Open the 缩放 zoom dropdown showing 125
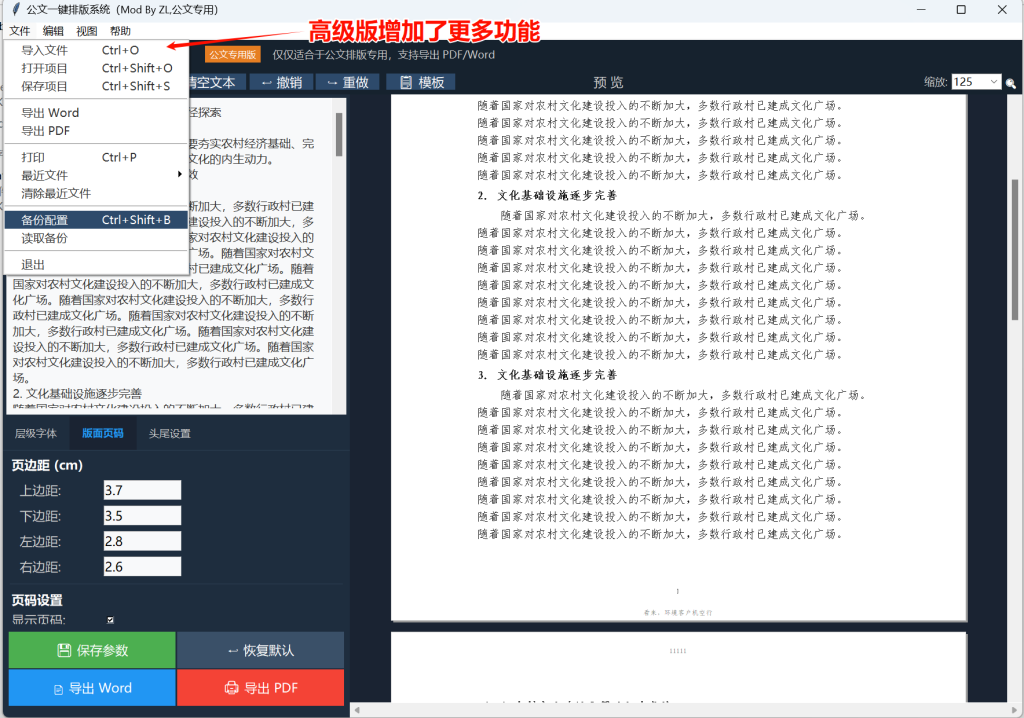Viewport: 1024px width, 718px height. pyautogui.click(x=976, y=82)
